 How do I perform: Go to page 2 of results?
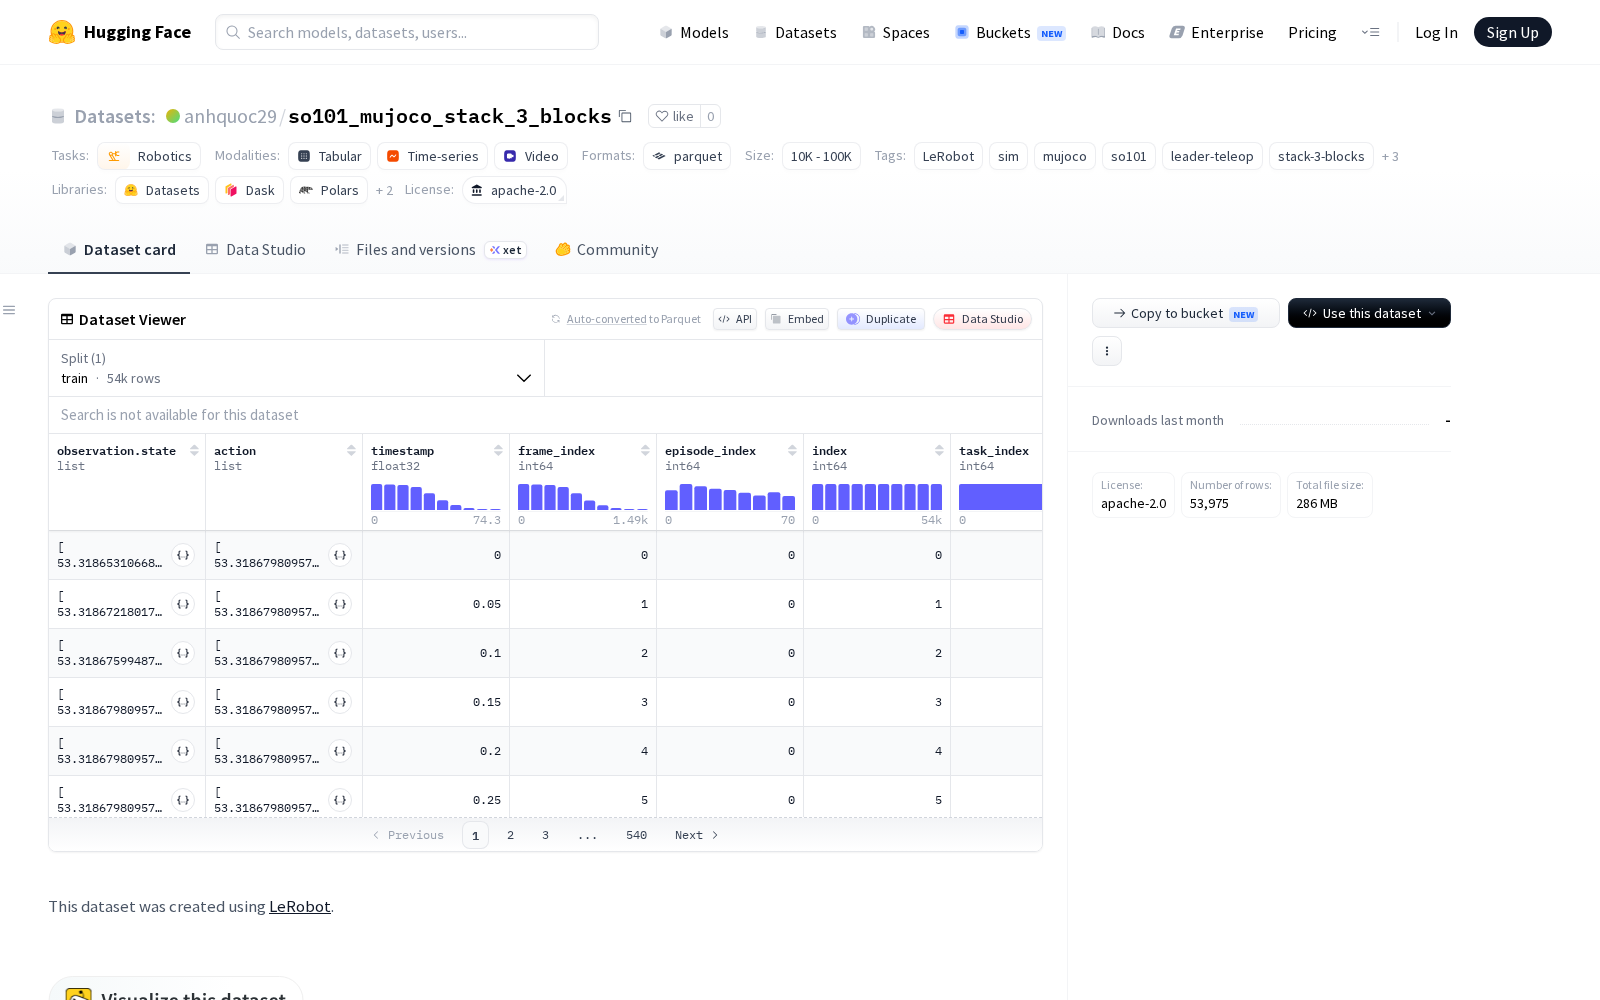coord(510,835)
